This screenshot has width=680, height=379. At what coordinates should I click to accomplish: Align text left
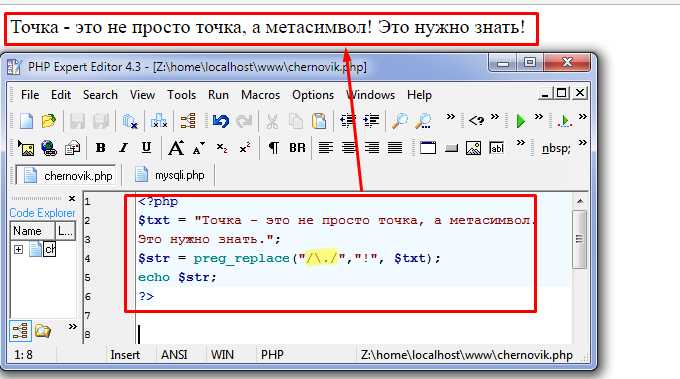click(326, 148)
